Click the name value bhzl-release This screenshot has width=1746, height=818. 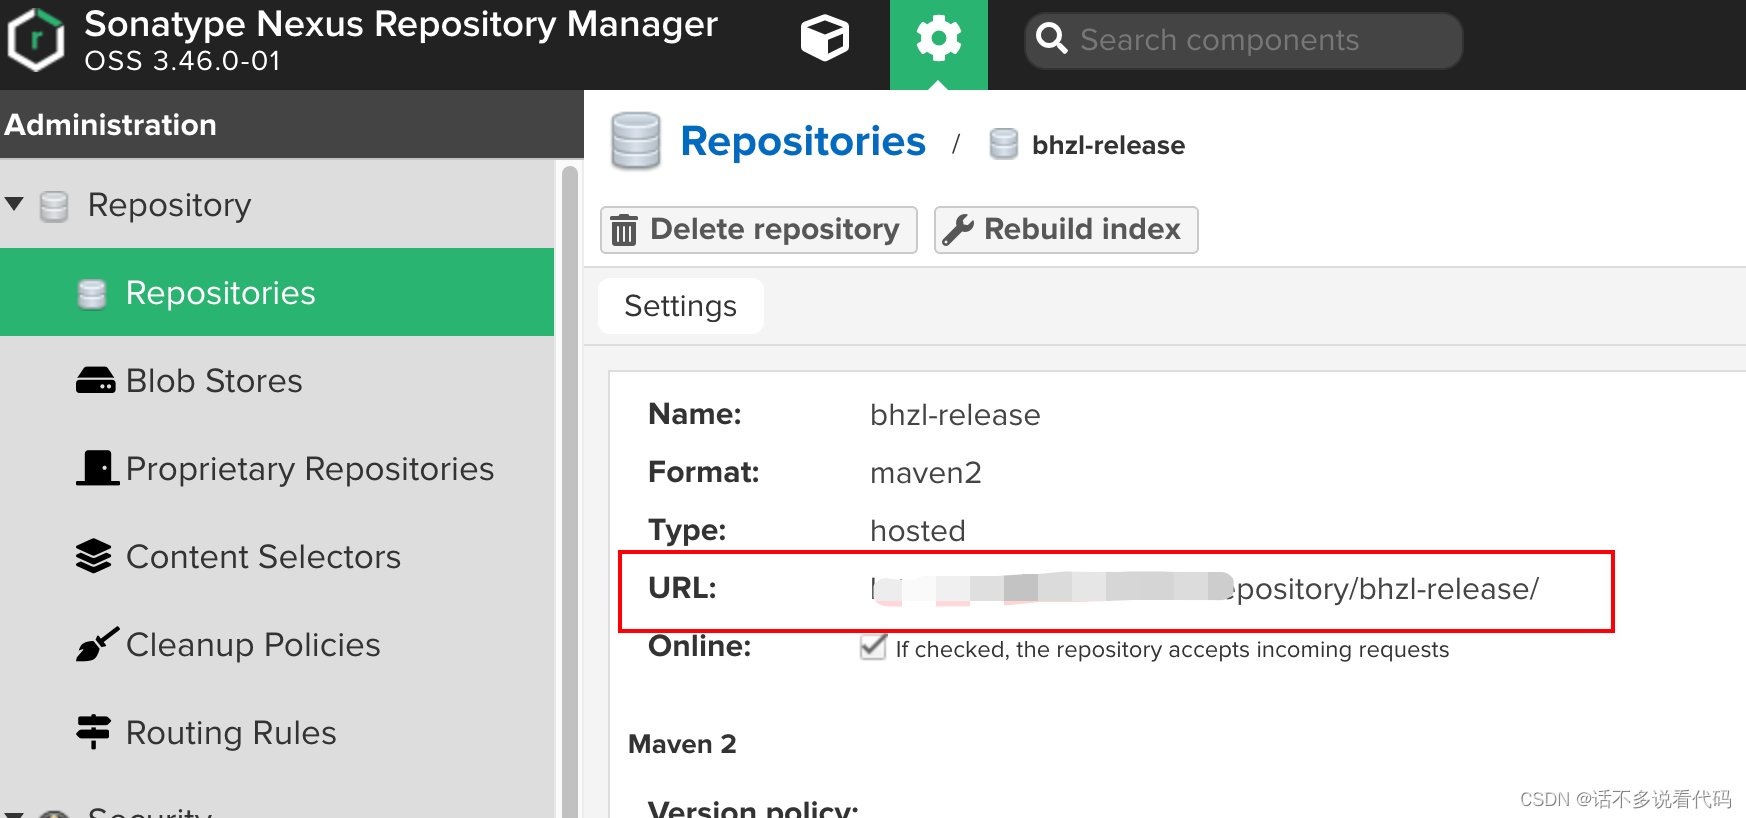click(x=955, y=415)
